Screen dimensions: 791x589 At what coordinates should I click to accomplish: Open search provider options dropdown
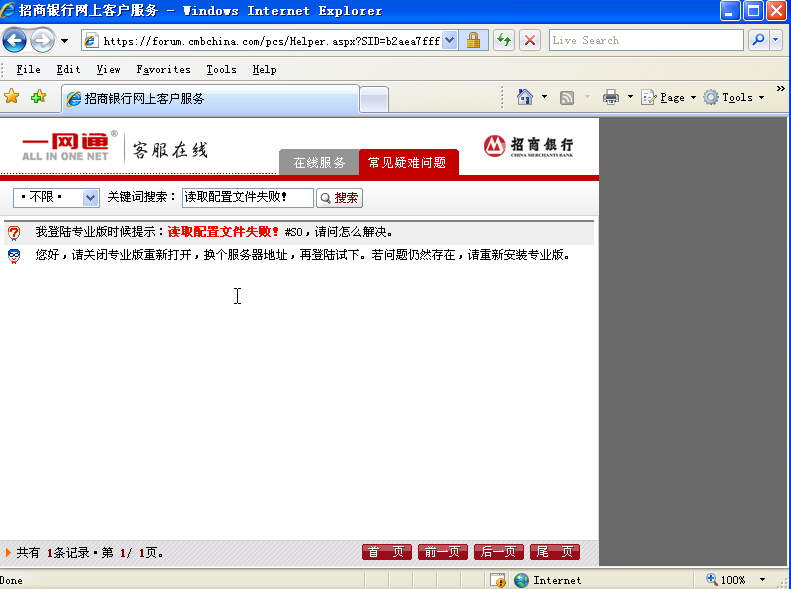[x=776, y=40]
